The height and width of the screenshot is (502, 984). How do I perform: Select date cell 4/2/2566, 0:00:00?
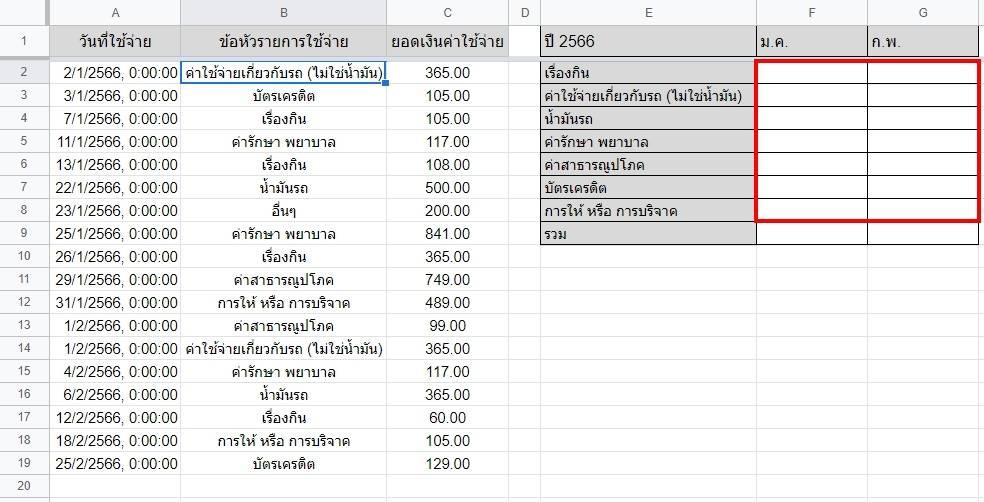[x=115, y=371]
